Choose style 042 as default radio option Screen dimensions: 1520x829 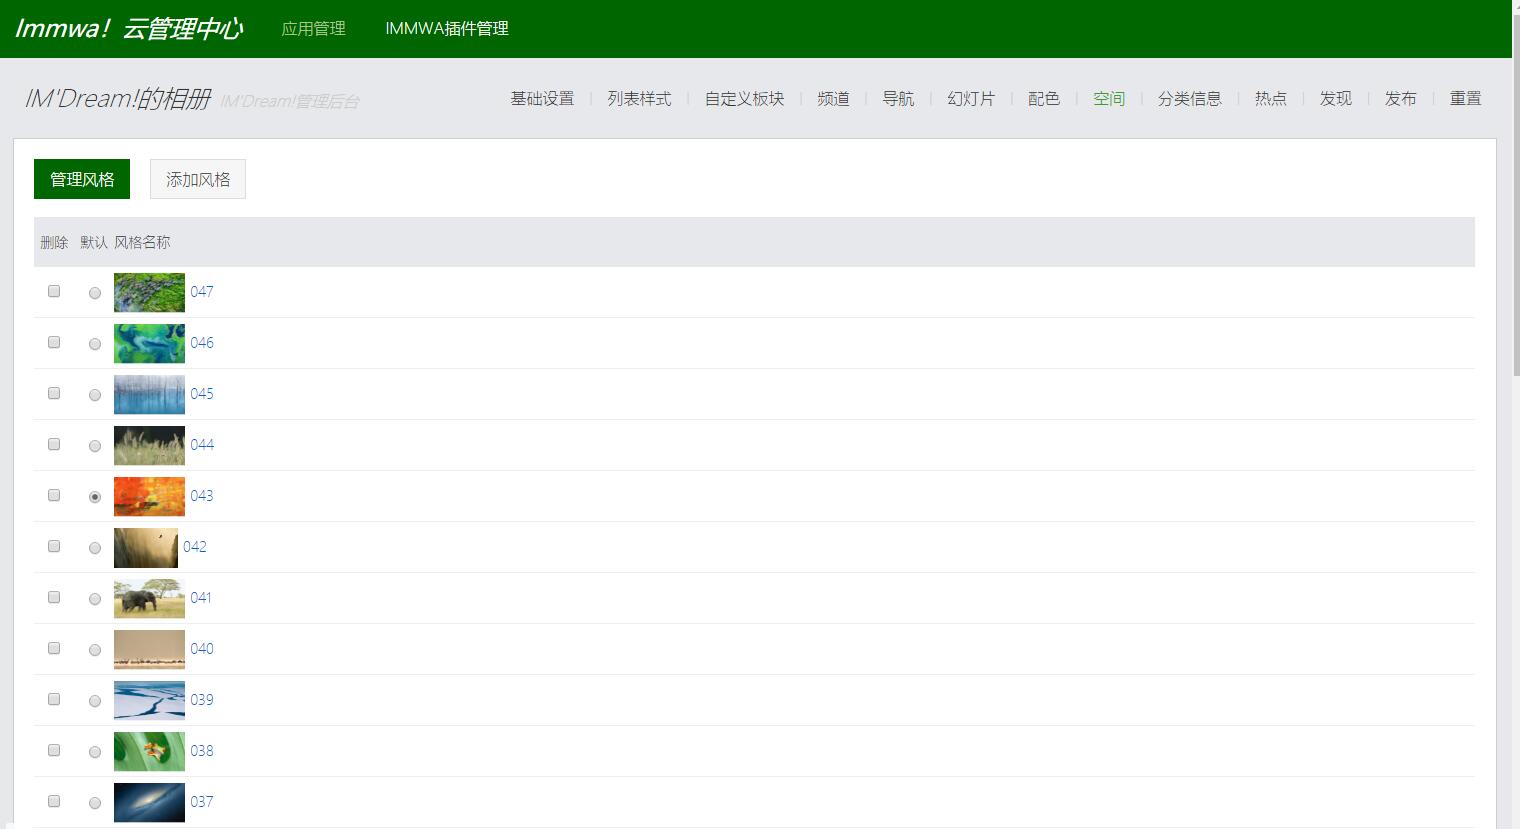point(95,548)
